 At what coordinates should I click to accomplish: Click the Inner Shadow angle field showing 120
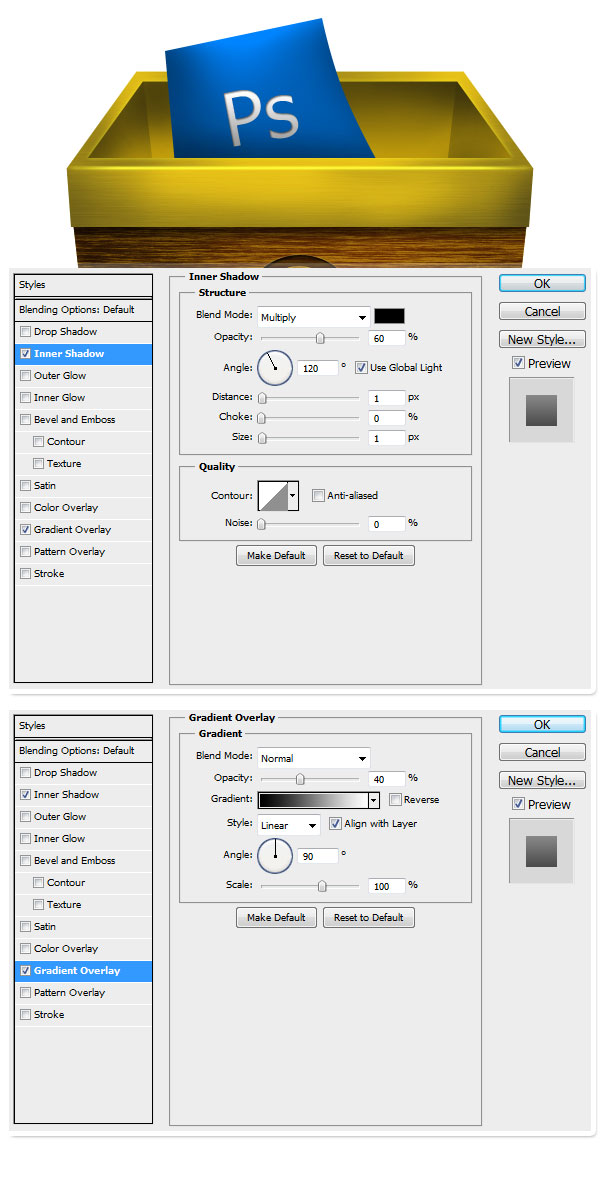click(318, 368)
